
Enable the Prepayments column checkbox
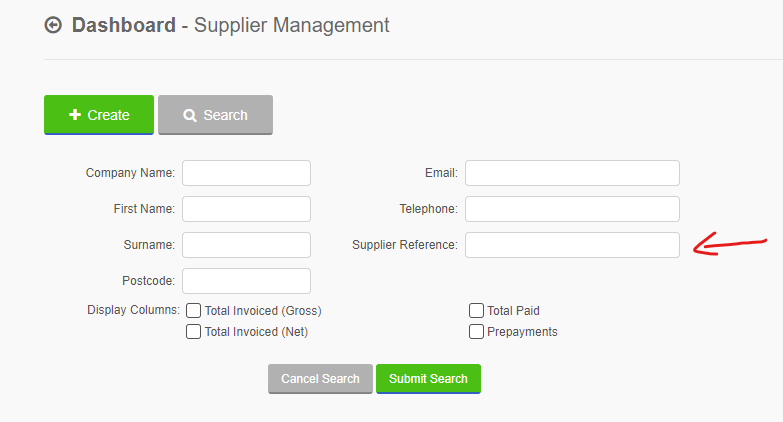pyautogui.click(x=476, y=332)
